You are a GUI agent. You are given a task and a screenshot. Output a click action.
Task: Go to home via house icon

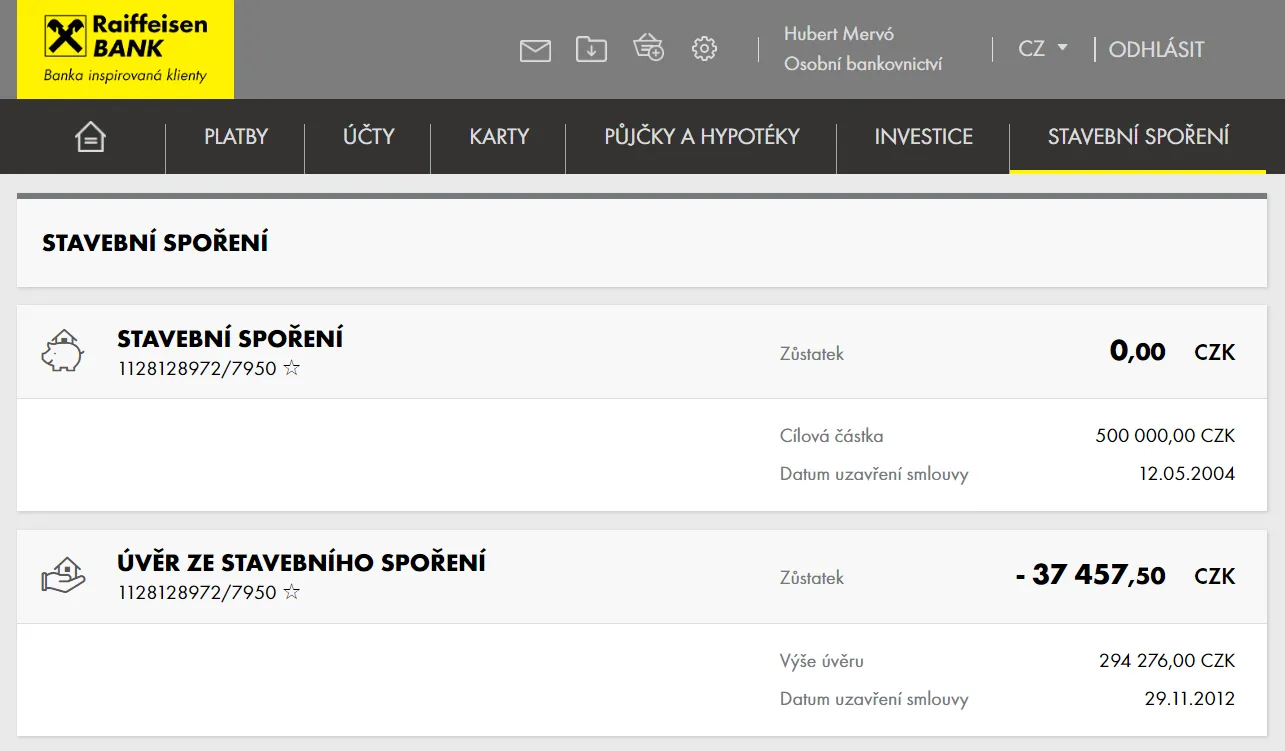point(90,137)
